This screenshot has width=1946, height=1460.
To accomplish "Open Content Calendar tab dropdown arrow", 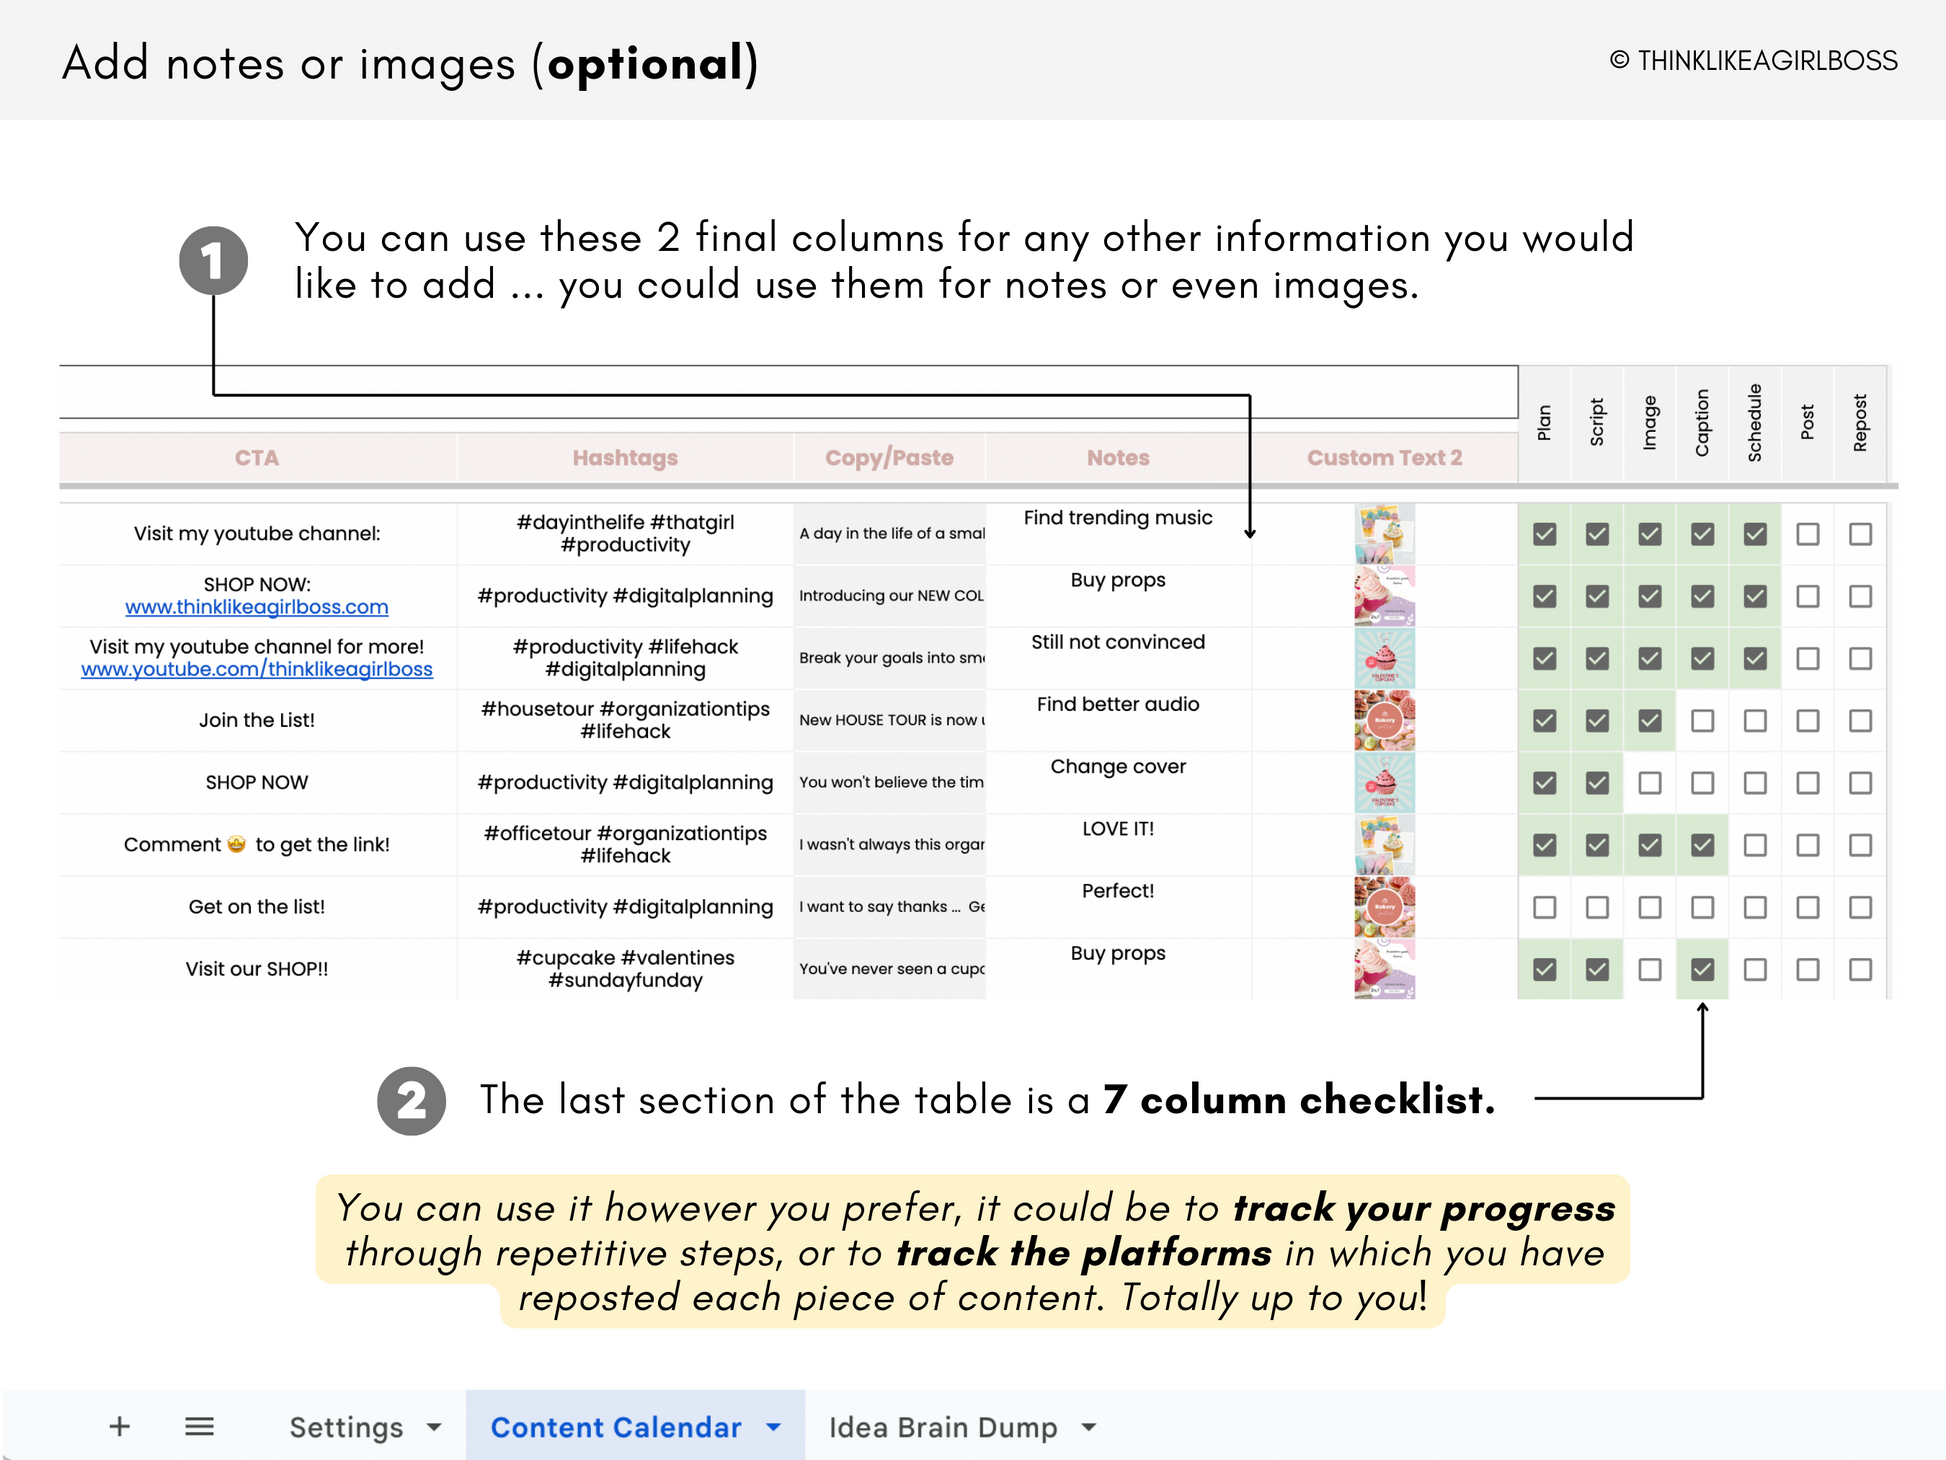I will (x=773, y=1427).
